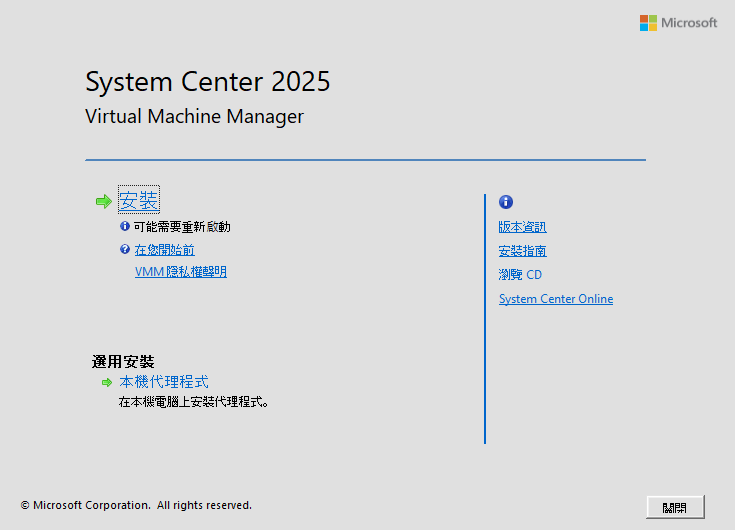Visit the System Center Online link
This screenshot has height=530, width=735.
pos(555,299)
